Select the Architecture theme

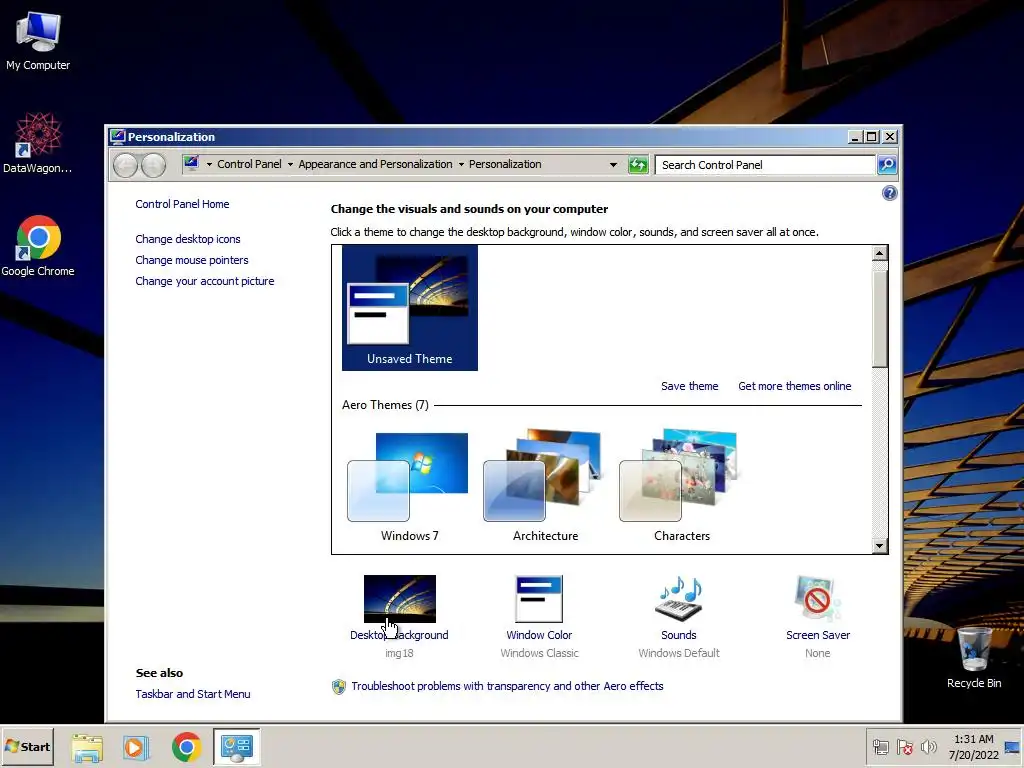pyautogui.click(x=545, y=486)
